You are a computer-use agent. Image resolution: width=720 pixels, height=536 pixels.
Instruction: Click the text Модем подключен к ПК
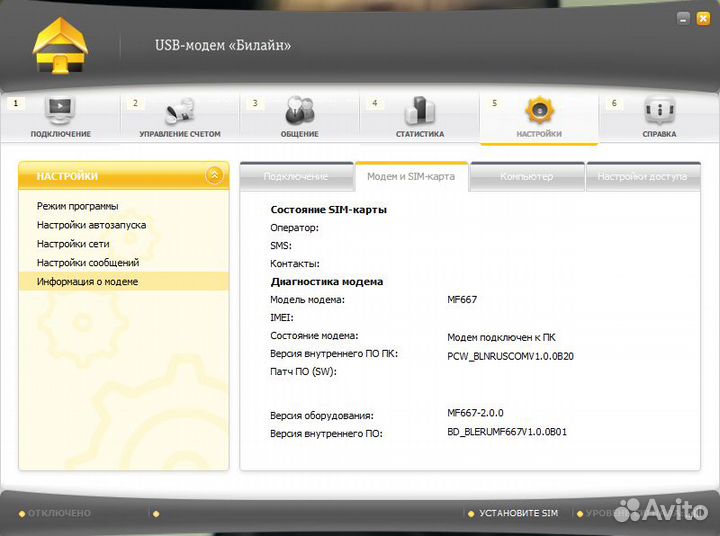click(x=501, y=338)
